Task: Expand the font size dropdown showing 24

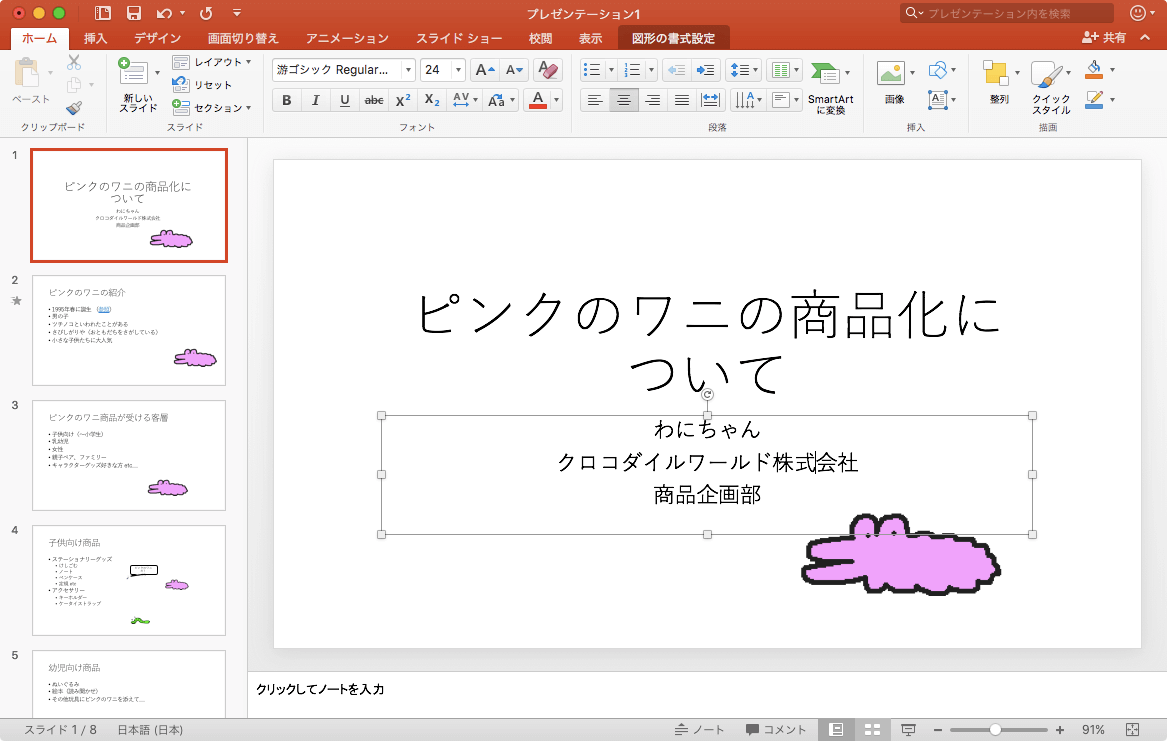Action: 458,70
